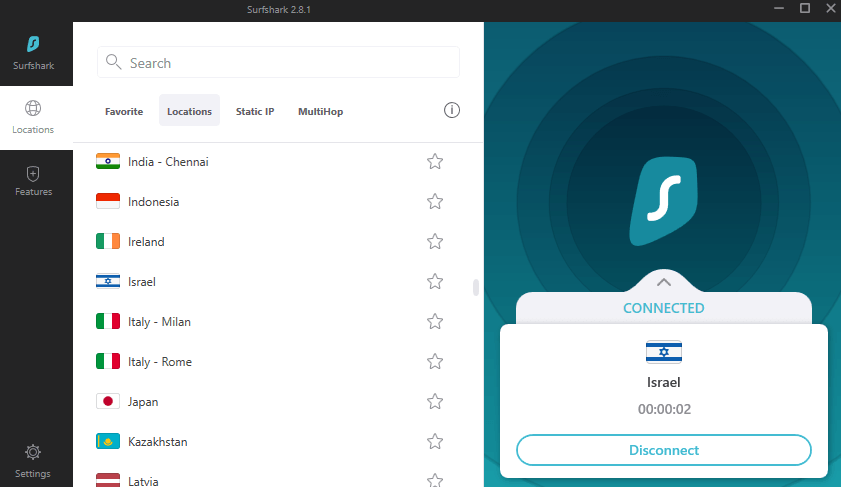Click Israel flag in connection card
Viewport: 841px width, 487px height.
click(664, 352)
